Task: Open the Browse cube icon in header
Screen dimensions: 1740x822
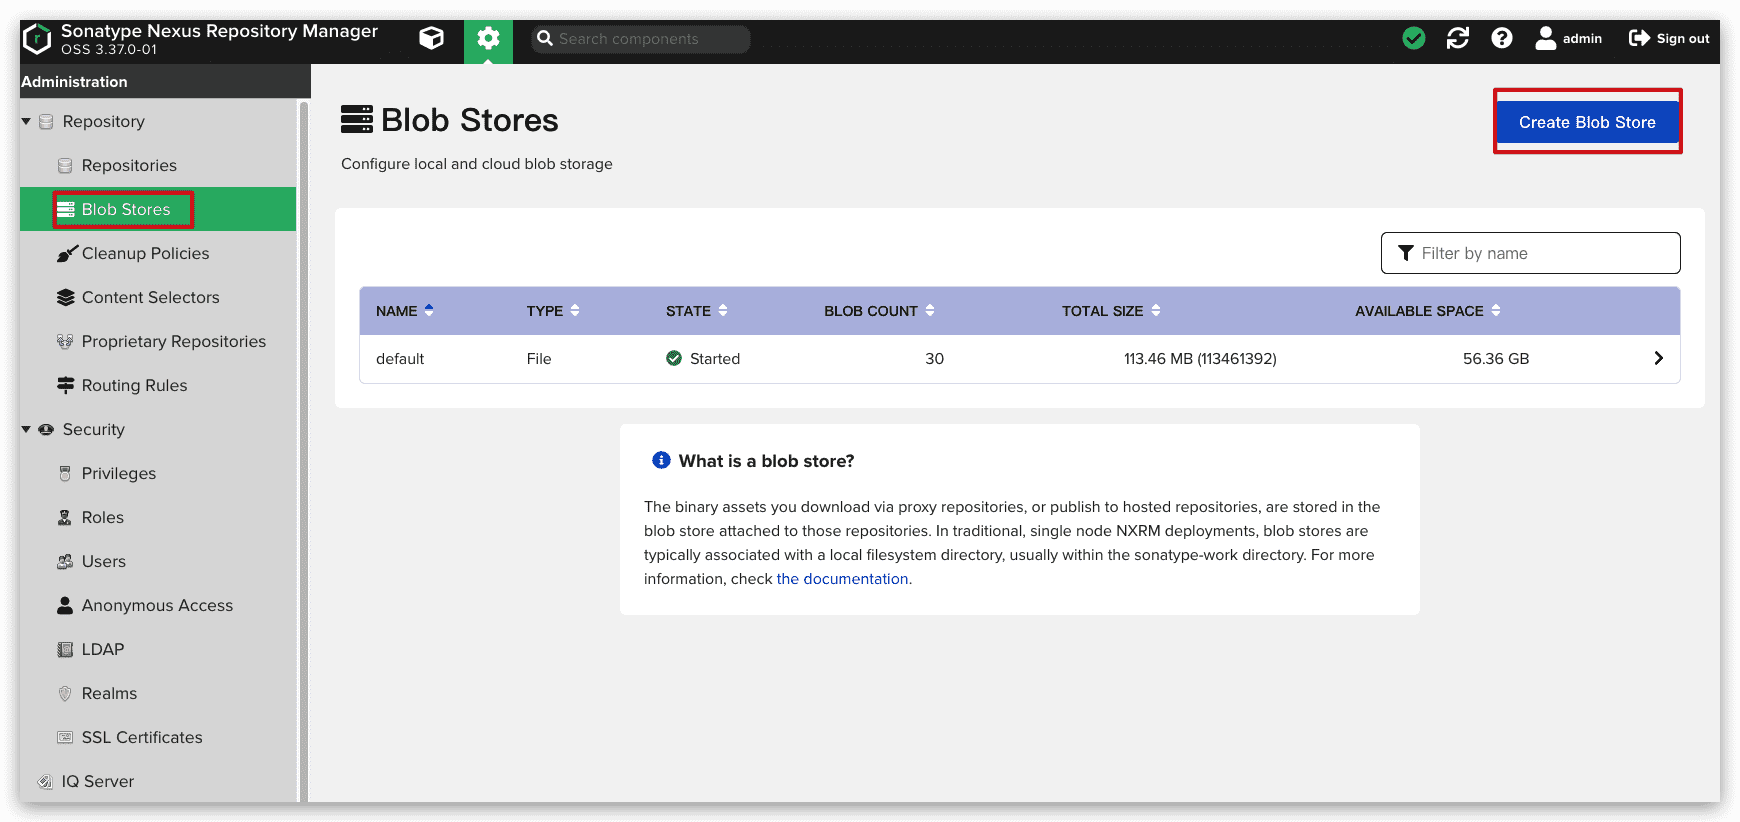Action: (x=431, y=39)
